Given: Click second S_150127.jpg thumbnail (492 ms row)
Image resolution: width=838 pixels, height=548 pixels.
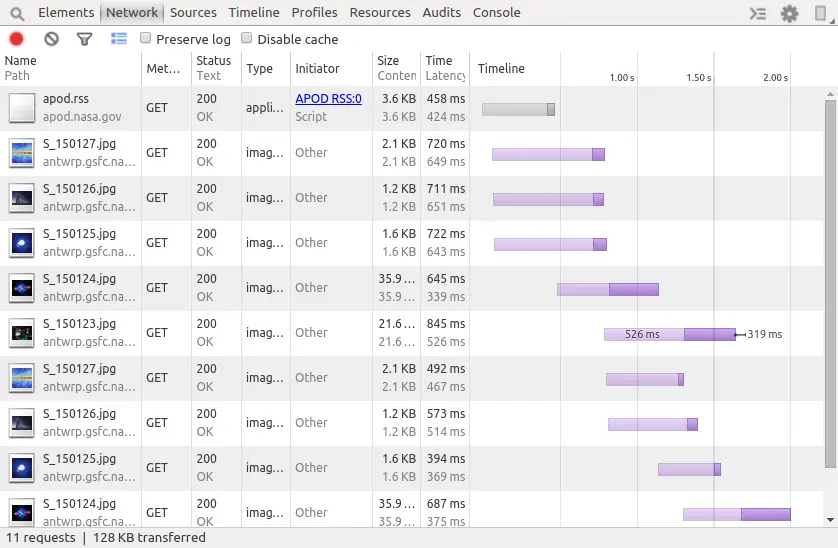Looking at the screenshot, I should [x=21, y=377].
